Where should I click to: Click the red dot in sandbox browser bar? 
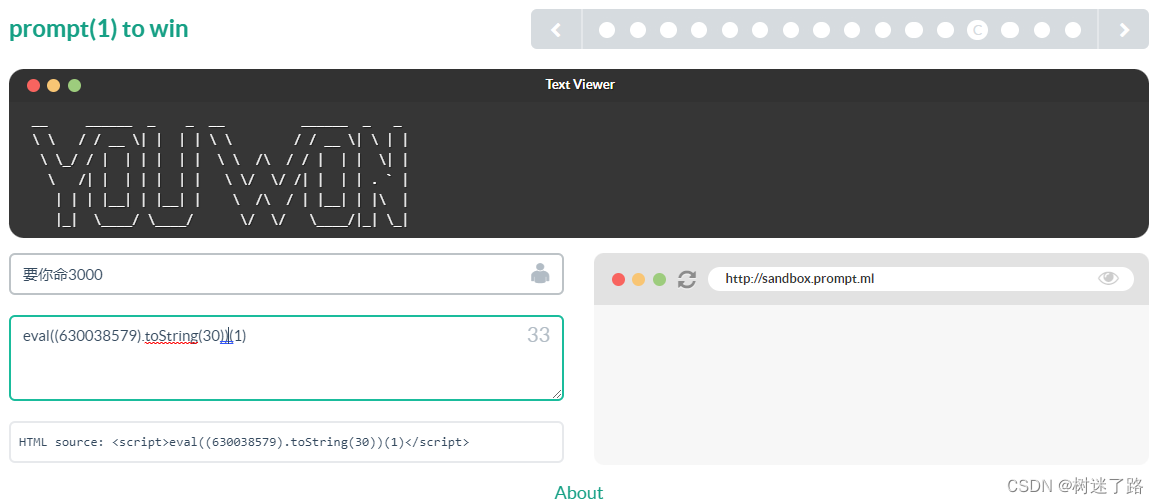pos(619,279)
